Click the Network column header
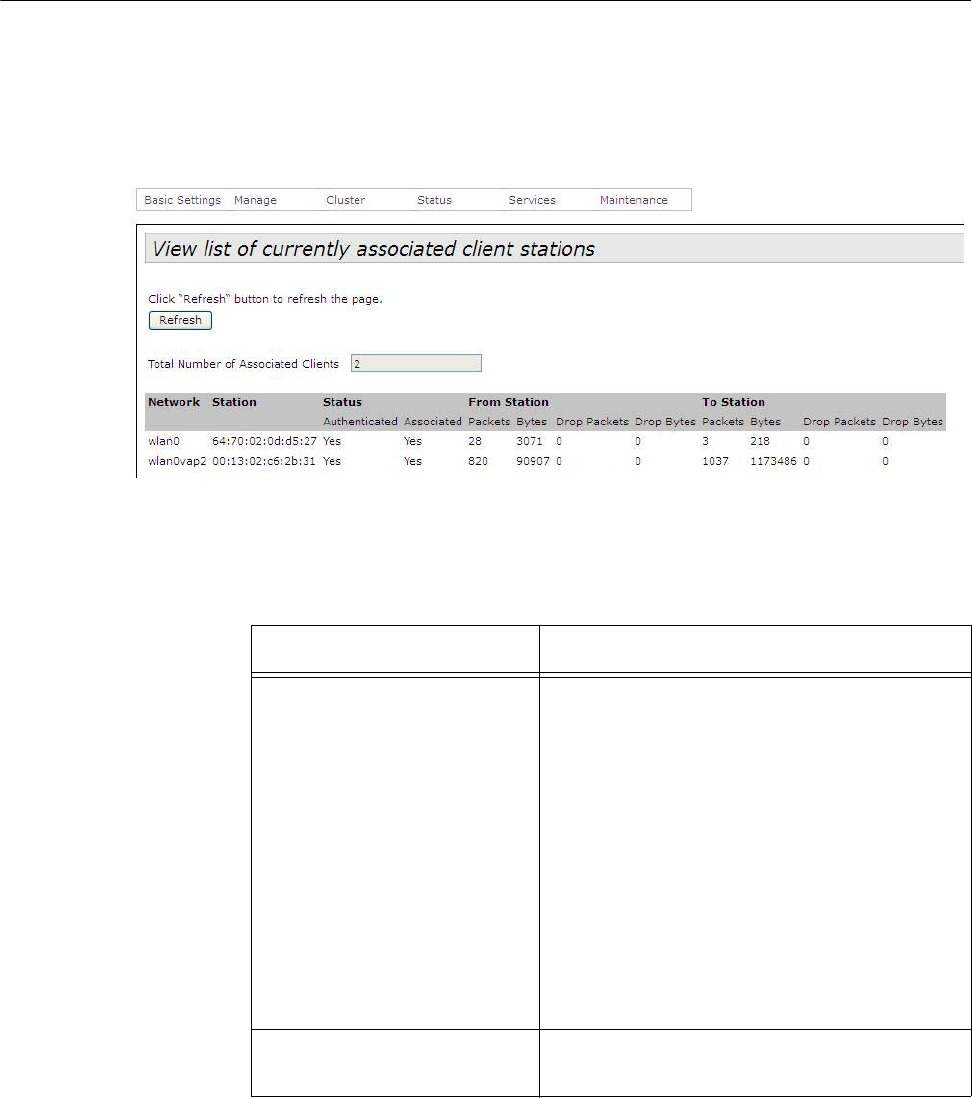This screenshot has height=1098, width=972. [x=174, y=402]
